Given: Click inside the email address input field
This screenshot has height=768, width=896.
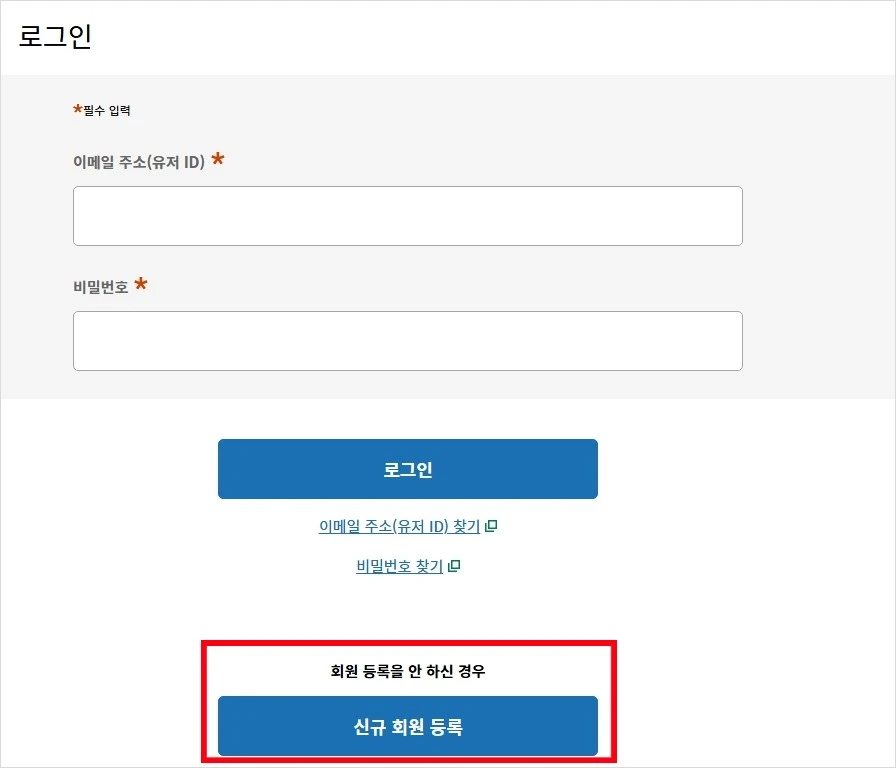Looking at the screenshot, I should 407,215.
